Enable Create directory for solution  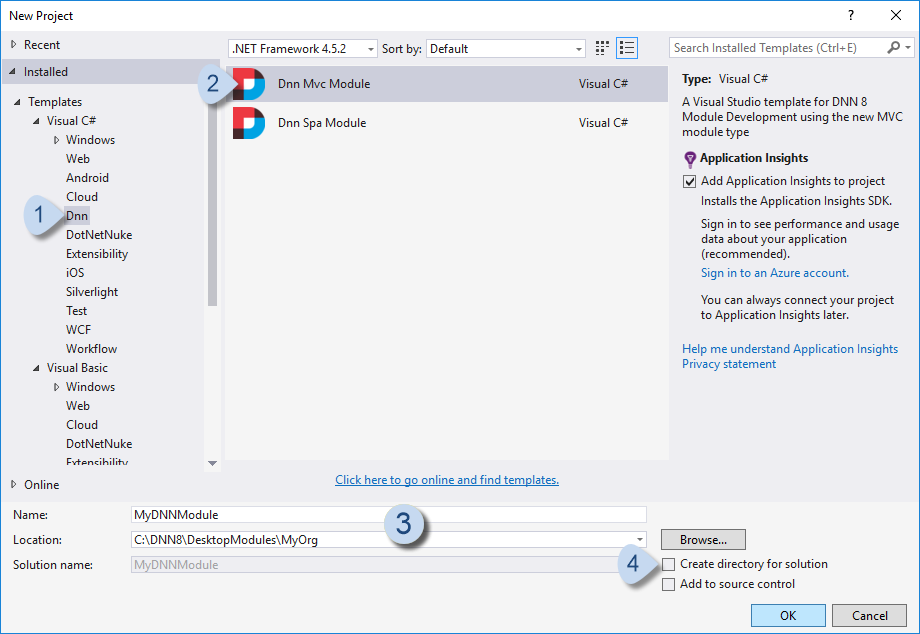[x=668, y=564]
